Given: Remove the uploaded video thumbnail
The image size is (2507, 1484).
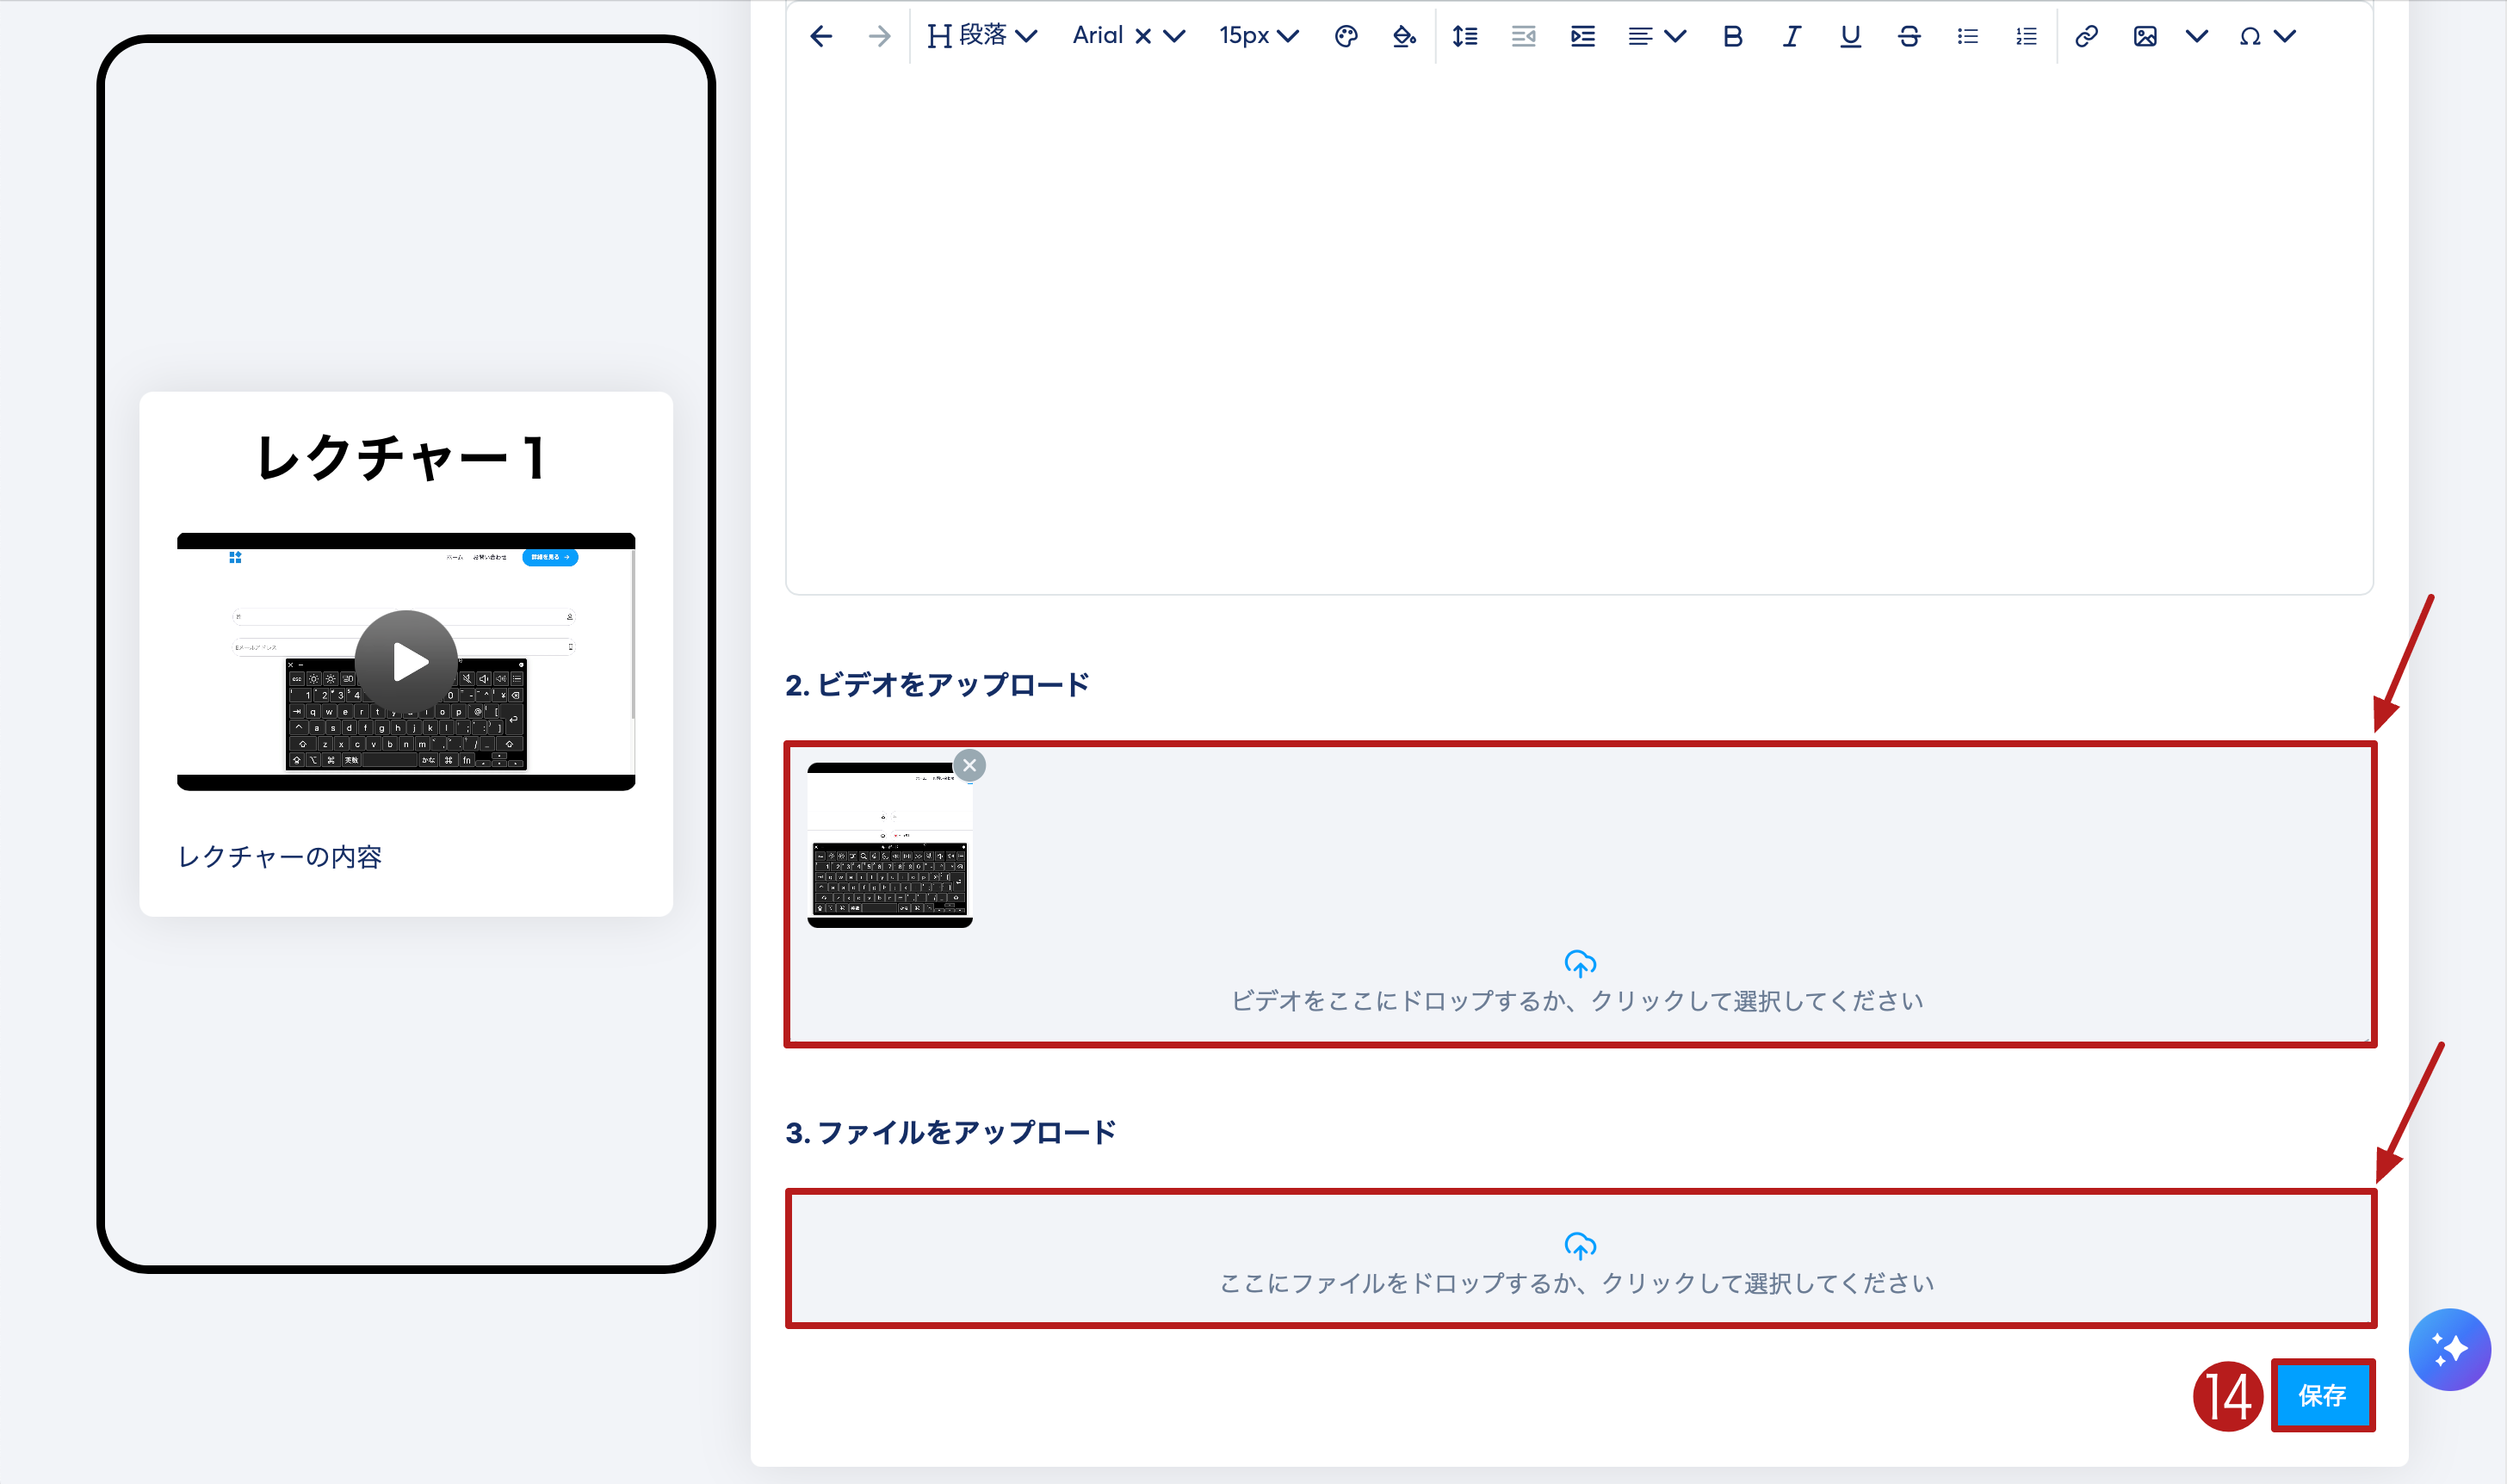Looking at the screenshot, I should pos(969,765).
